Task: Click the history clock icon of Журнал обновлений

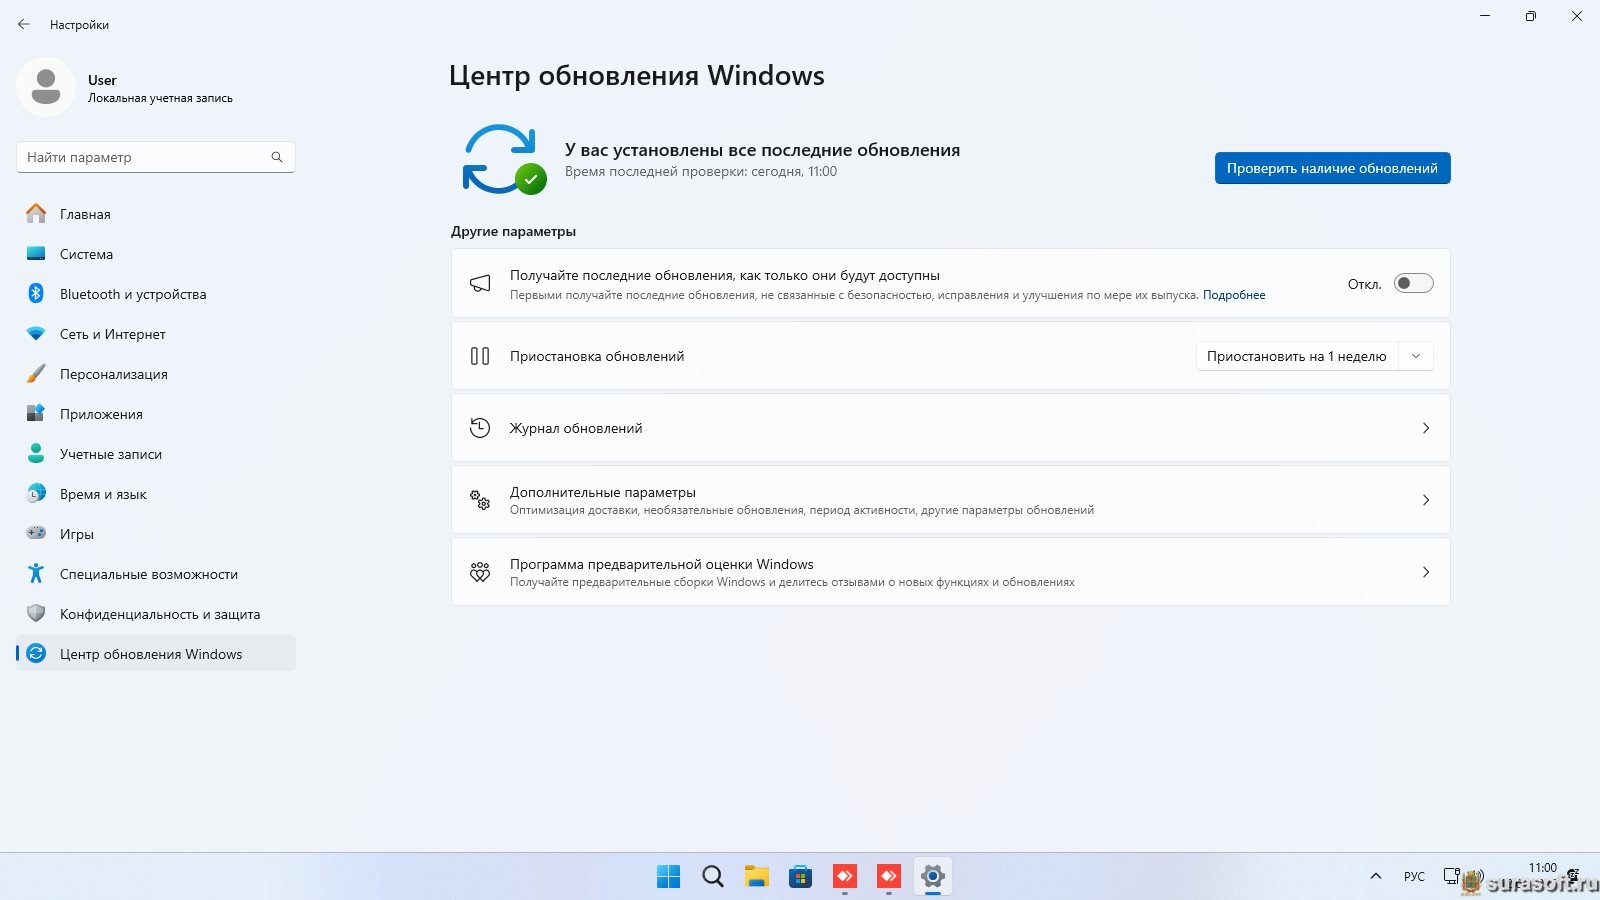Action: pos(480,428)
